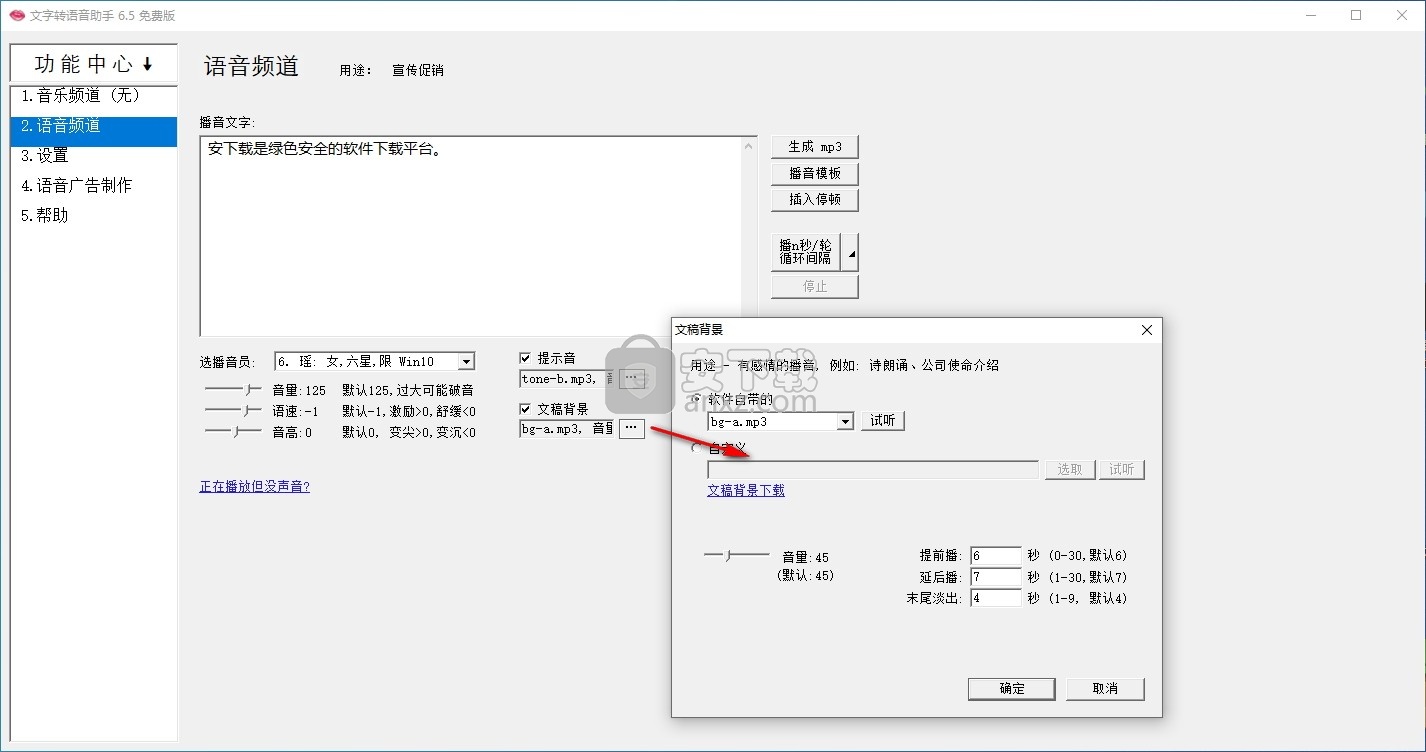
Task: Open browse button next to tone-b.mp3 field
Action: (x=632, y=378)
